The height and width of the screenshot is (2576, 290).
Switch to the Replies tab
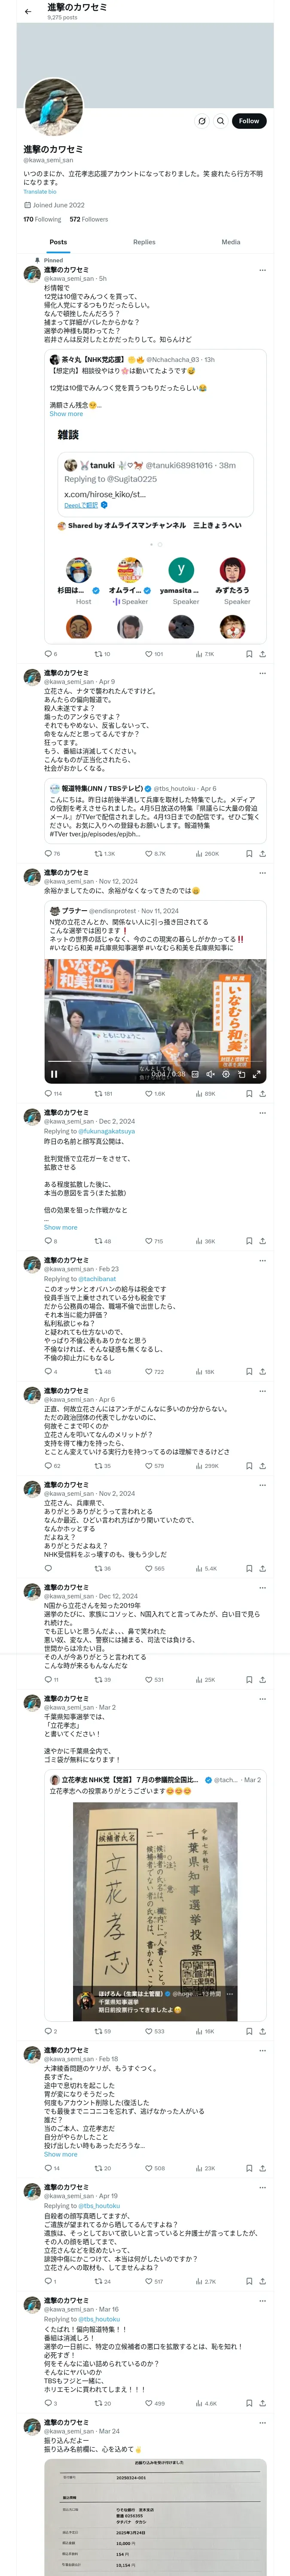[144, 242]
